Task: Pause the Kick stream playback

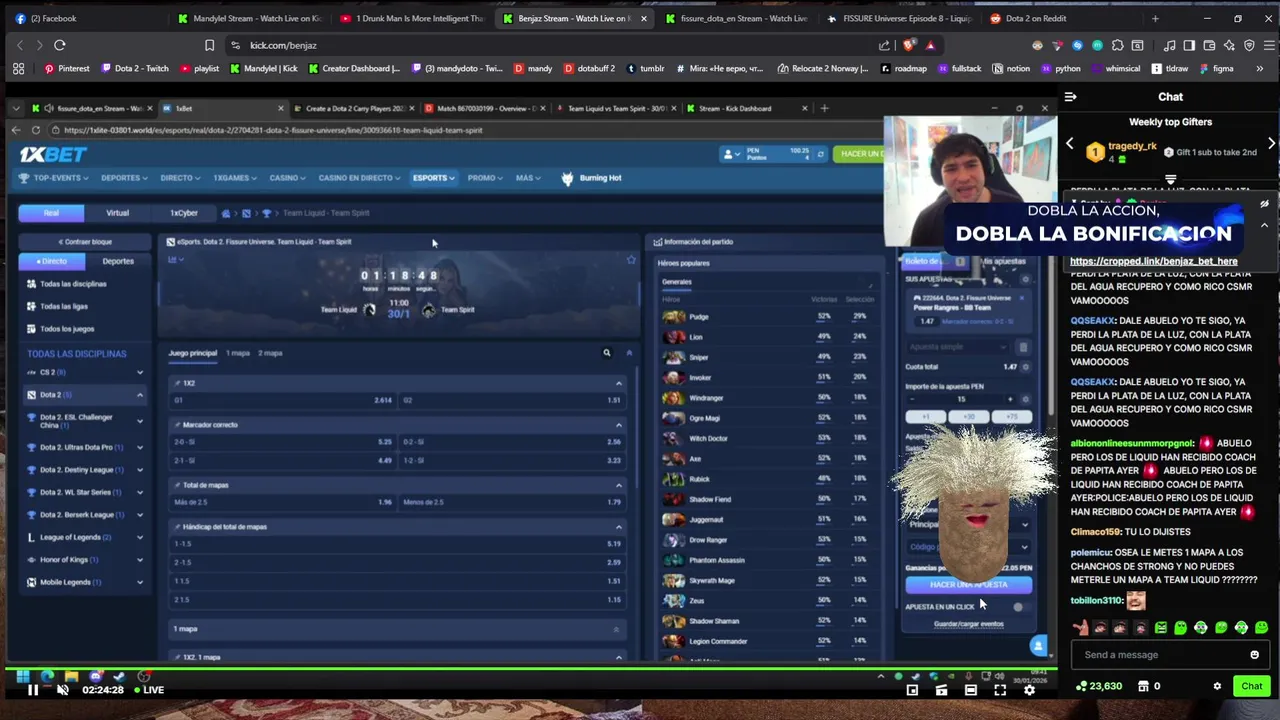Action: coord(32,690)
